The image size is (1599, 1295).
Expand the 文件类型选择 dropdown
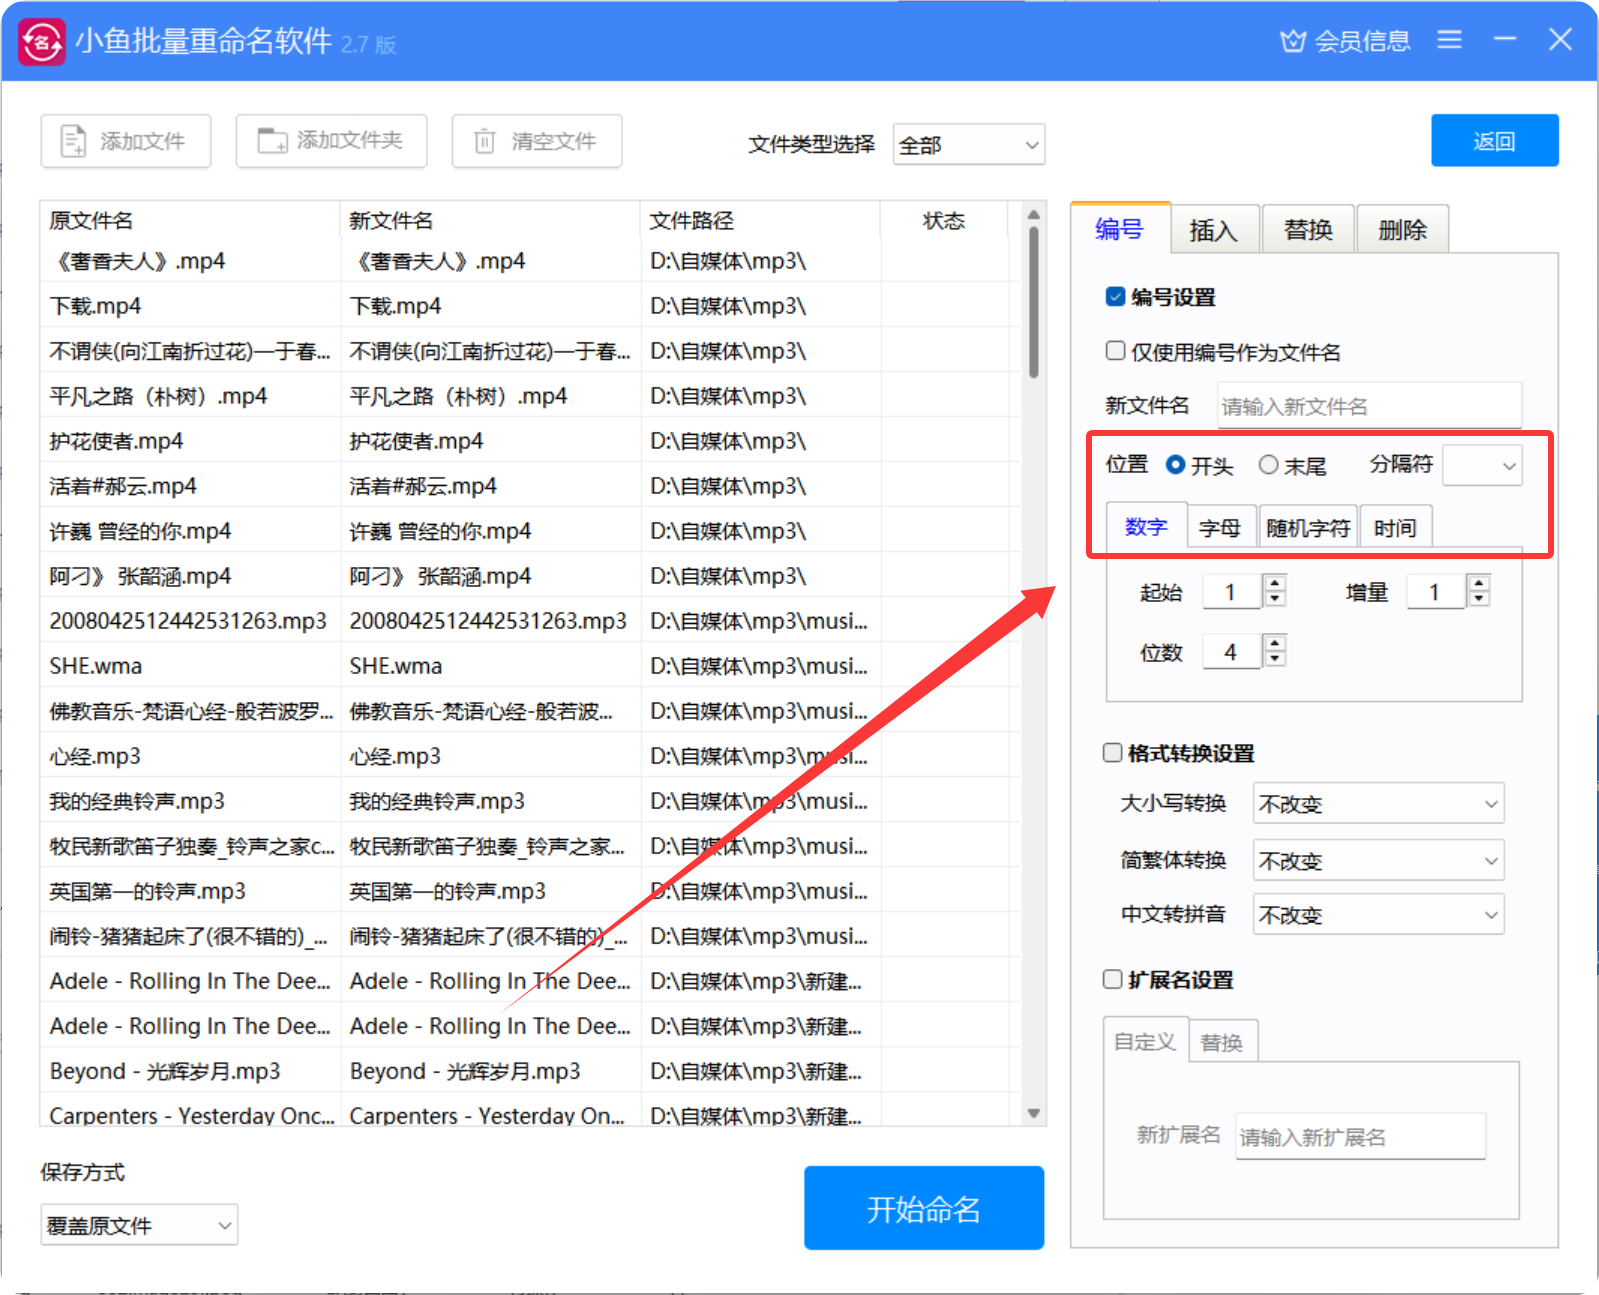968,145
